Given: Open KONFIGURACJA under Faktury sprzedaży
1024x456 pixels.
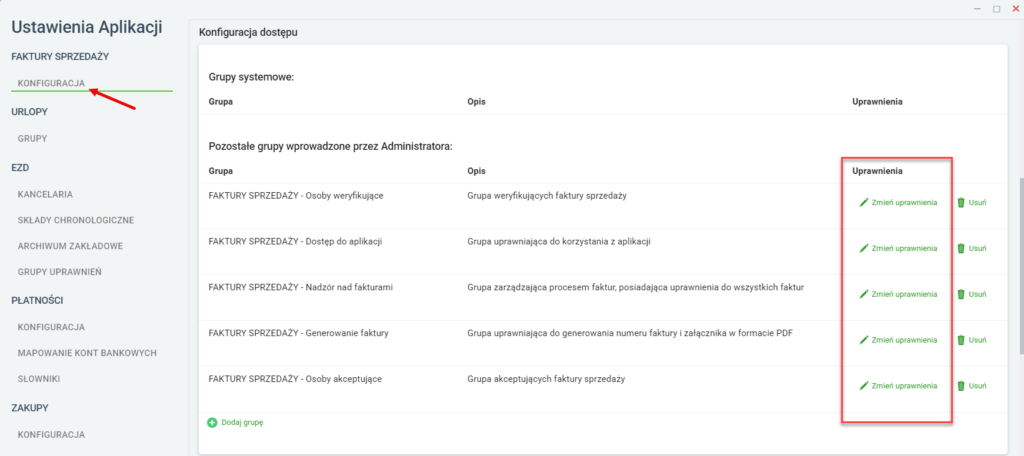Looking at the screenshot, I should tap(52, 83).
